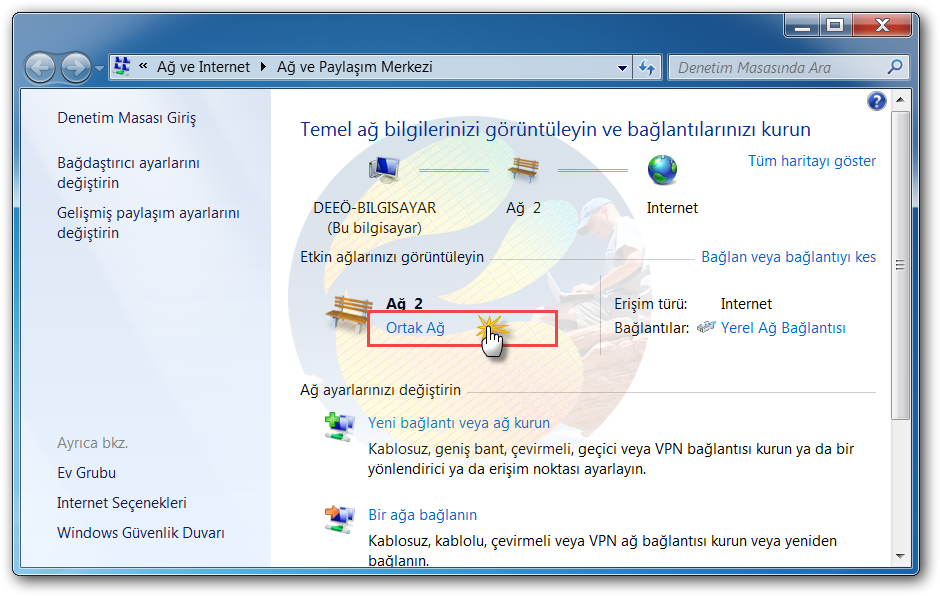Click the Bağlantılar: label
The image size is (940, 596).
[x=652, y=328]
